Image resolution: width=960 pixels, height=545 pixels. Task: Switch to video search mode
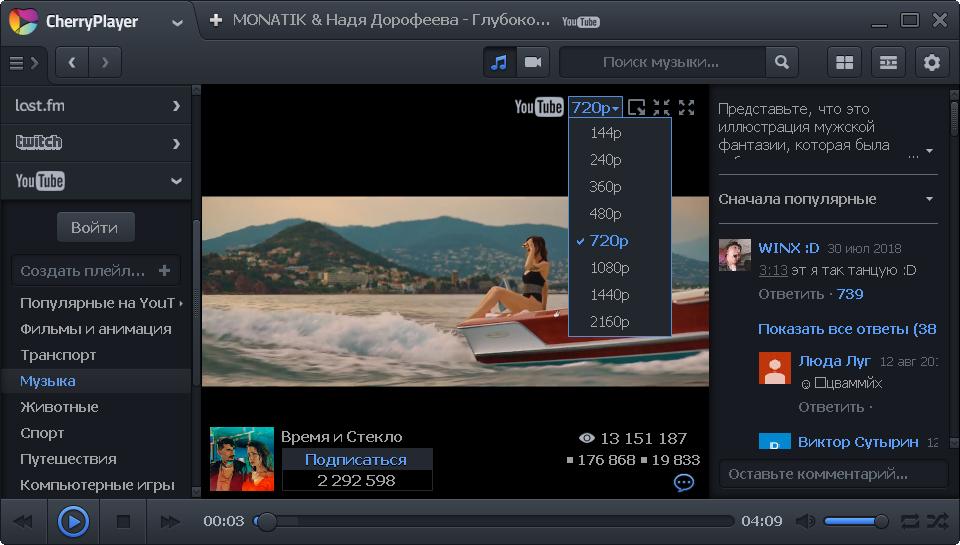[x=533, y=62]
